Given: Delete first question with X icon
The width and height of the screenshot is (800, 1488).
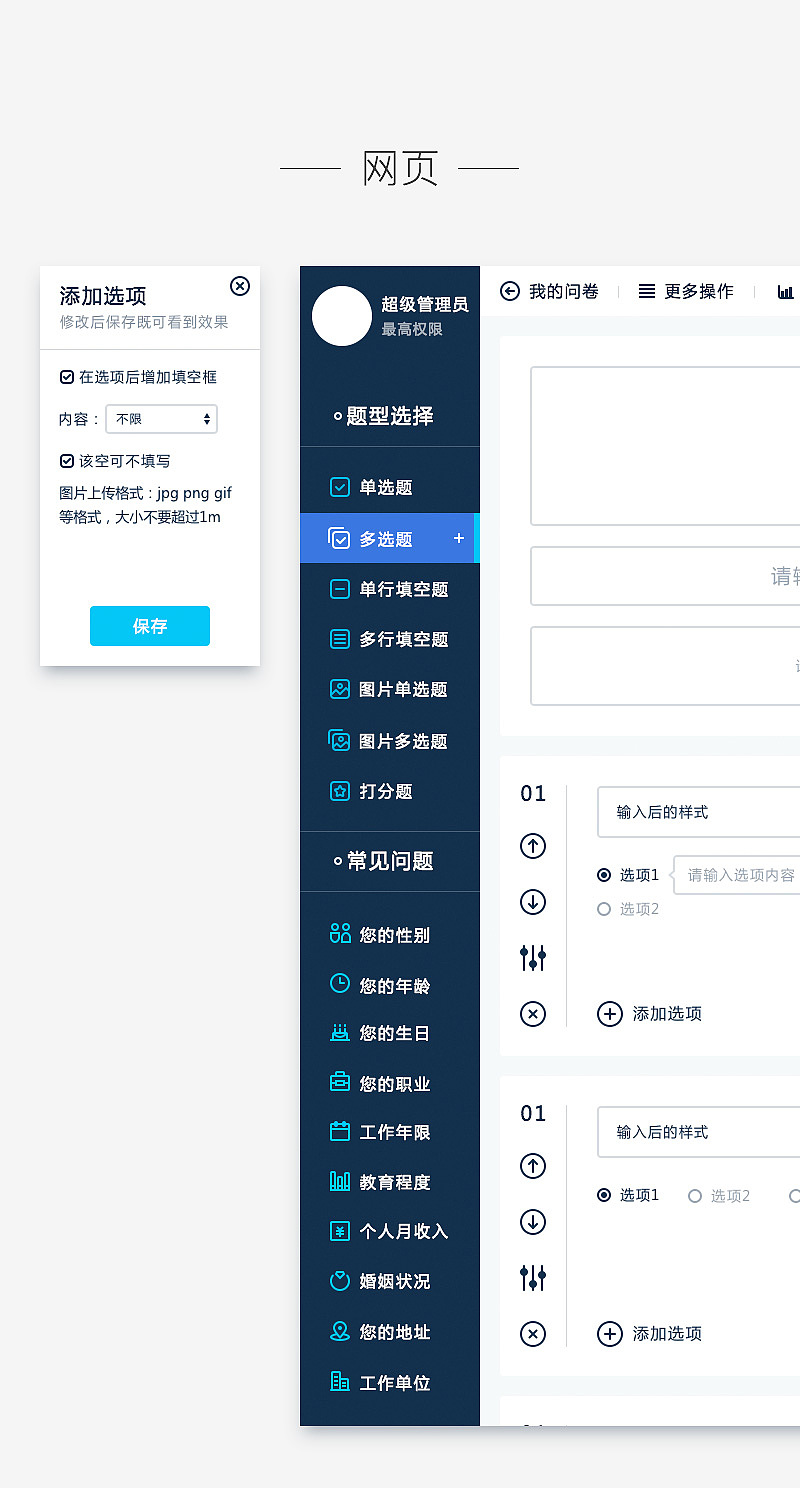Looking at the screenshot, I should (533, 1014).
